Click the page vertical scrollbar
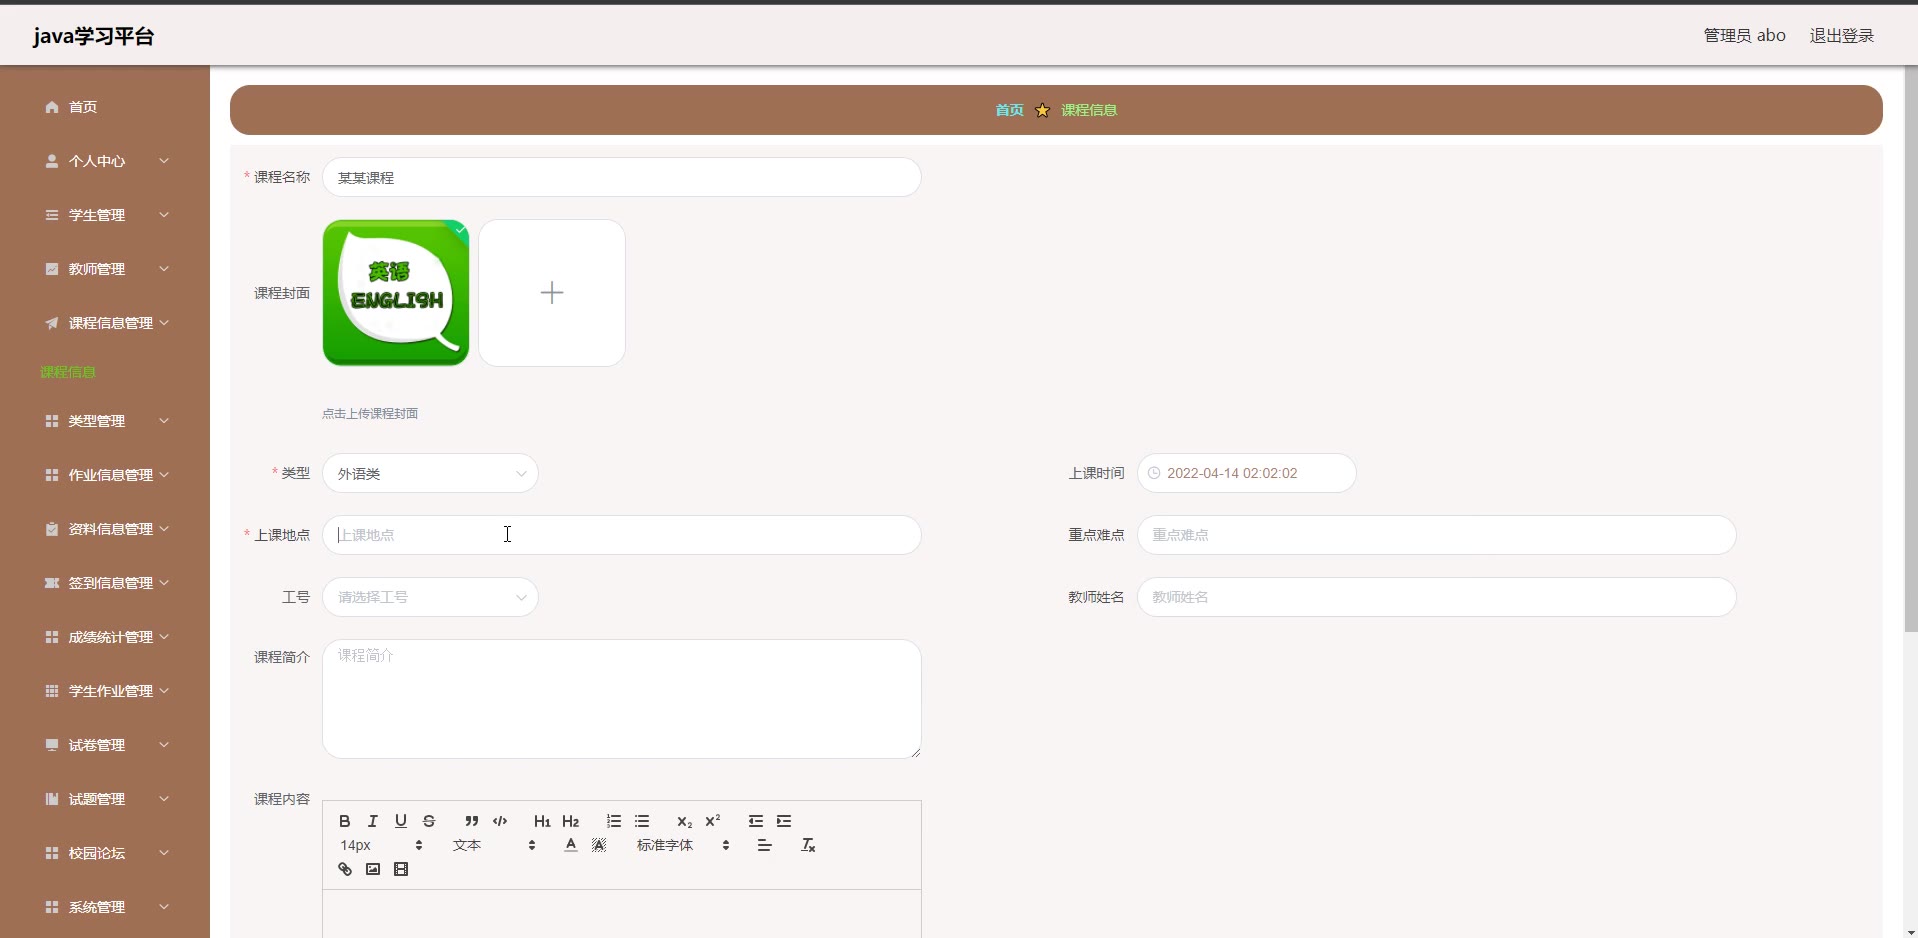 pos(1910,350)
